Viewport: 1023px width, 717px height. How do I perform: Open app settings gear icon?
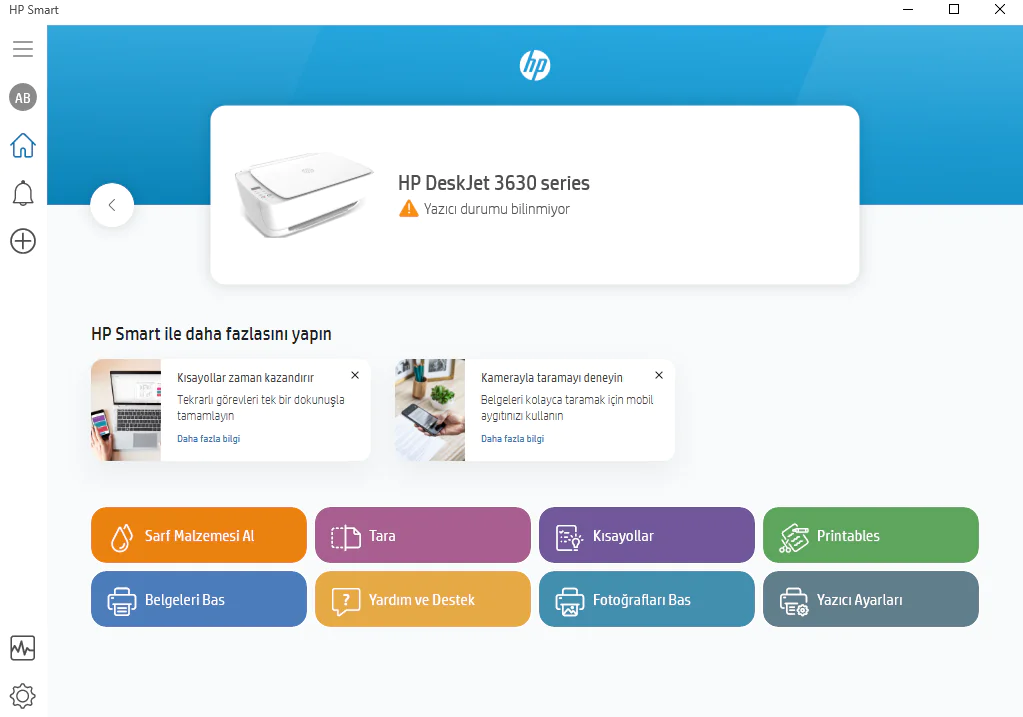[x=23, y=696]
